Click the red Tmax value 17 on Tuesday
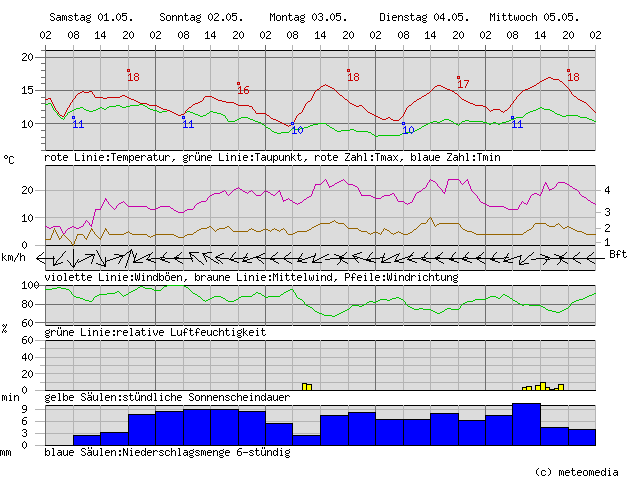 point(463,84)
